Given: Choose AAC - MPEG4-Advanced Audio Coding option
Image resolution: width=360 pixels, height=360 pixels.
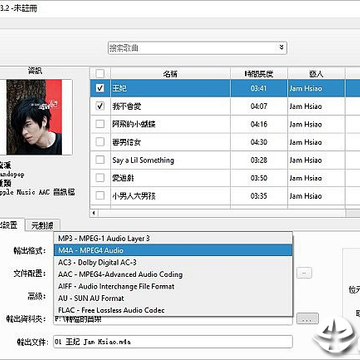Looking at the screenshot, I should pos(173,274).
